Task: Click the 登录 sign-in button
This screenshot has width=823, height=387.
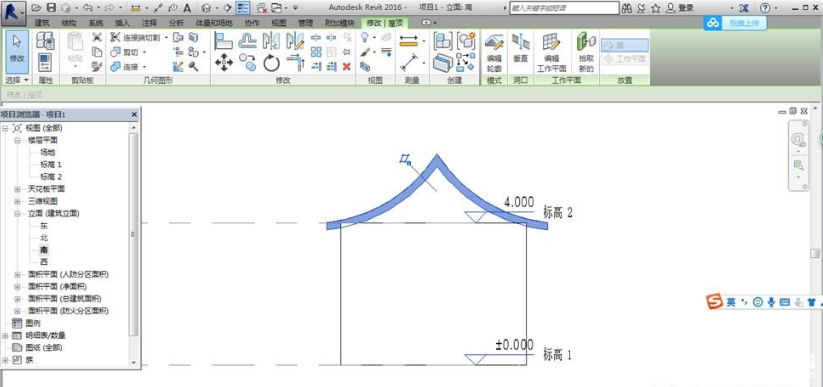Action: [x=680, y=8]
